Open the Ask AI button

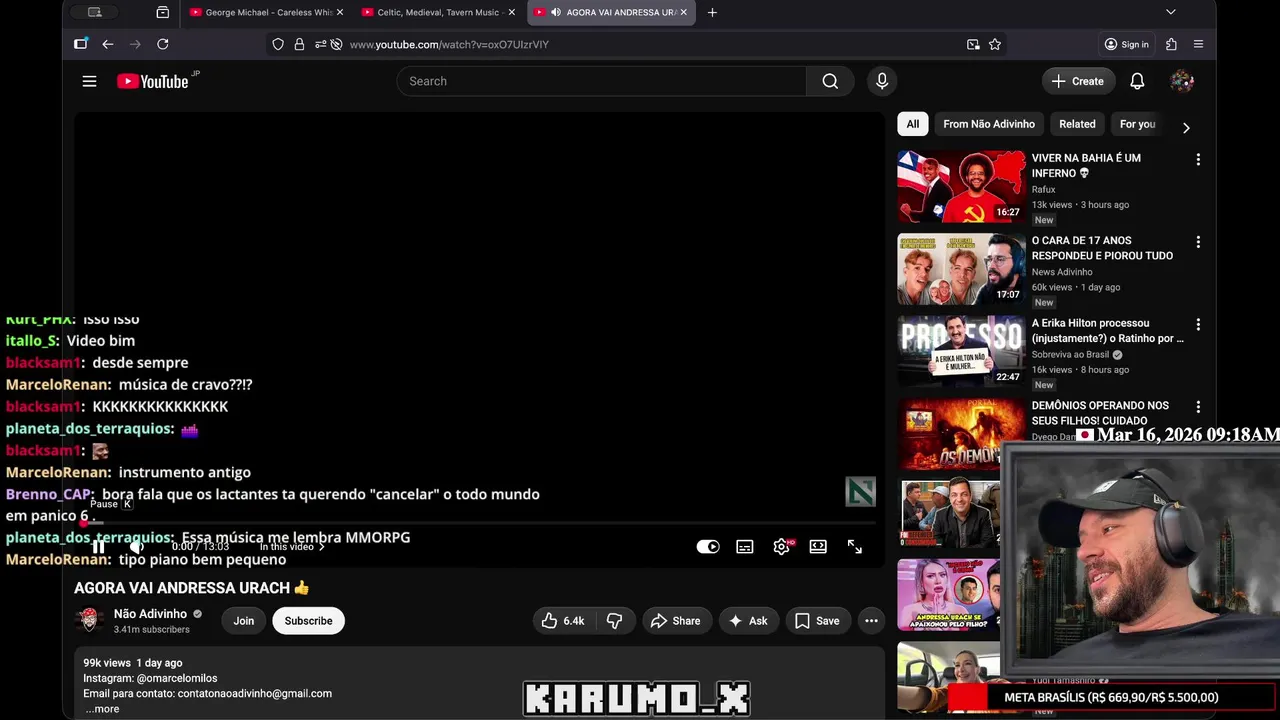point(748,621)
